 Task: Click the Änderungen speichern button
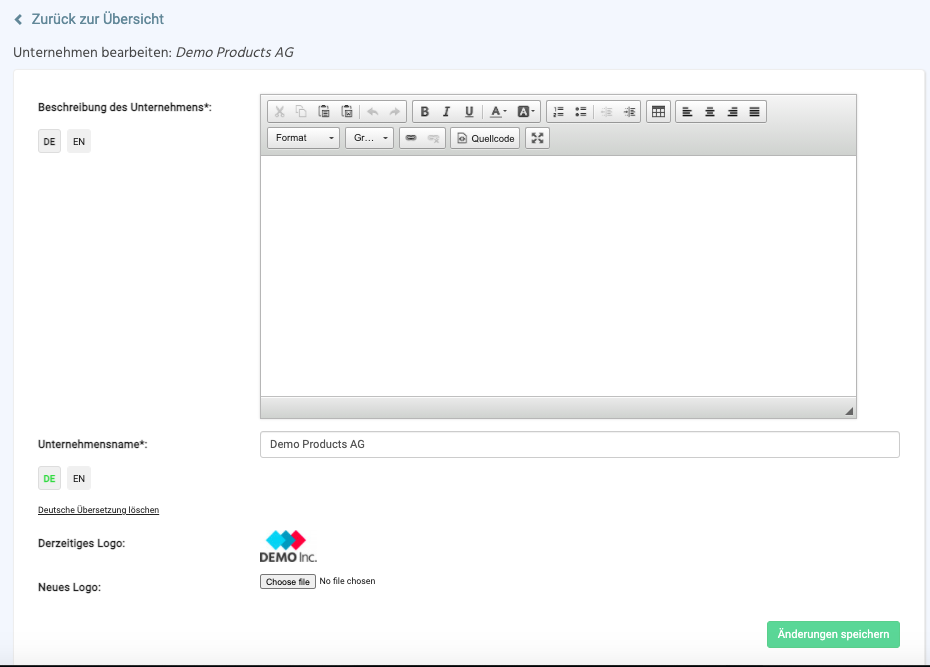click(x=833, y=634)
